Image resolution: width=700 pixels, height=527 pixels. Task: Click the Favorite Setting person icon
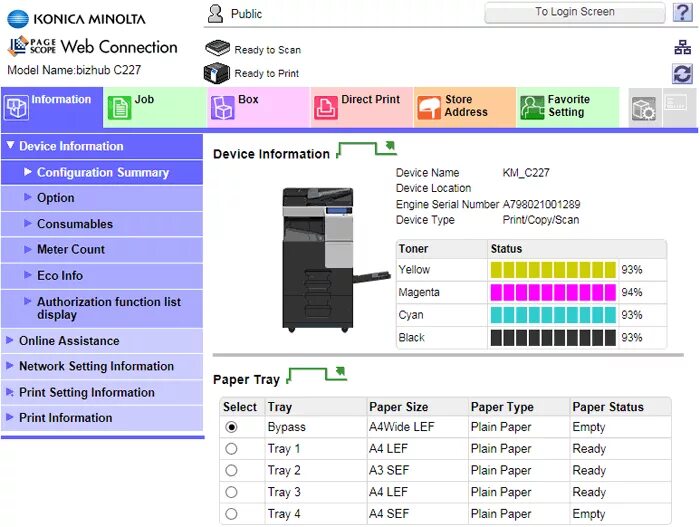532,108
